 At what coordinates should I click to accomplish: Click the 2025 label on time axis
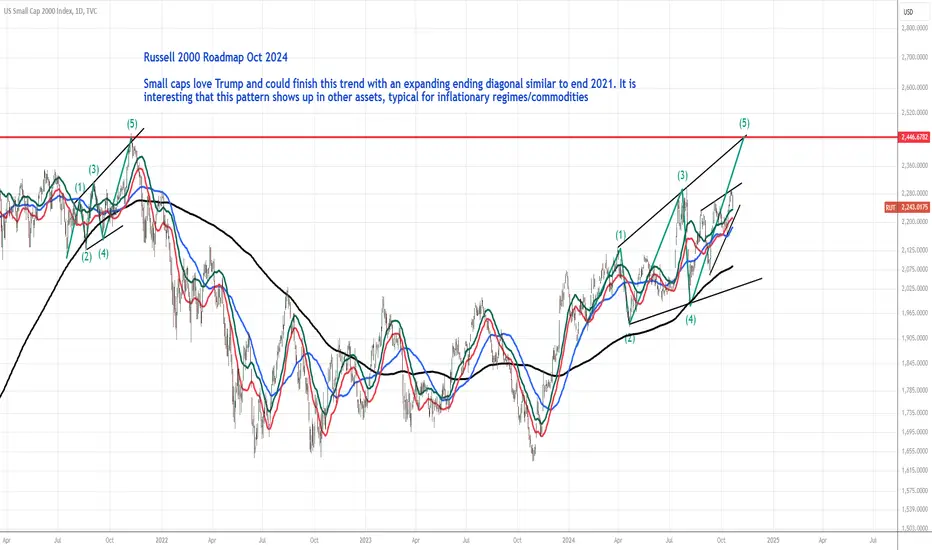773,540
